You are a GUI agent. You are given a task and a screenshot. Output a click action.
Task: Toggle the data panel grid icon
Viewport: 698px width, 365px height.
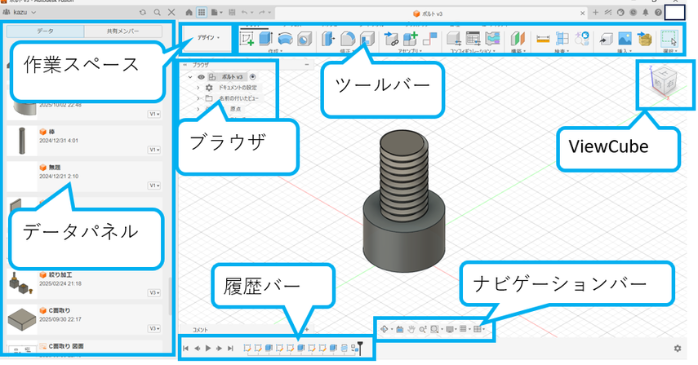tap(201, 12)
